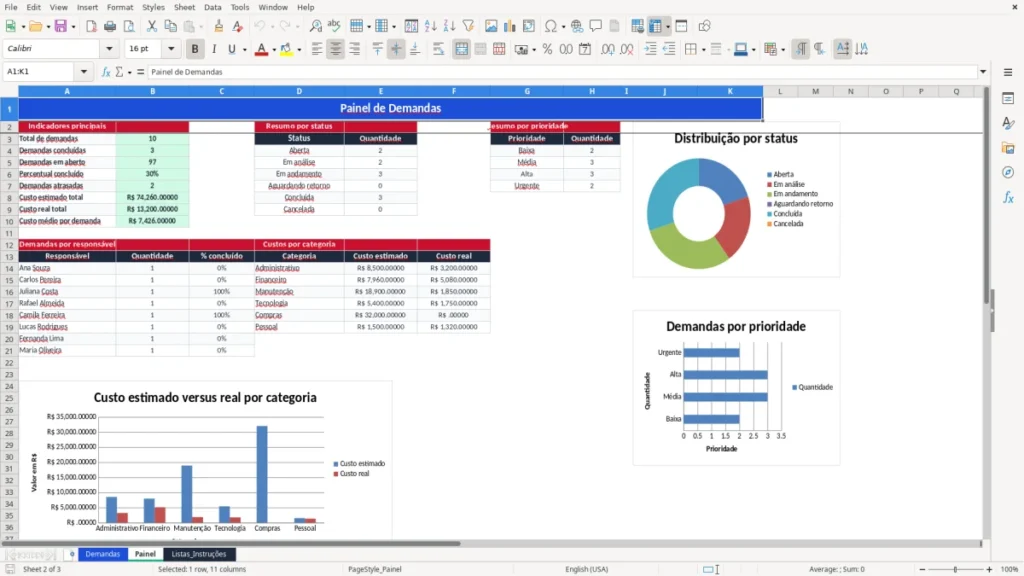Export directly as PDF icon

point(91,26)
